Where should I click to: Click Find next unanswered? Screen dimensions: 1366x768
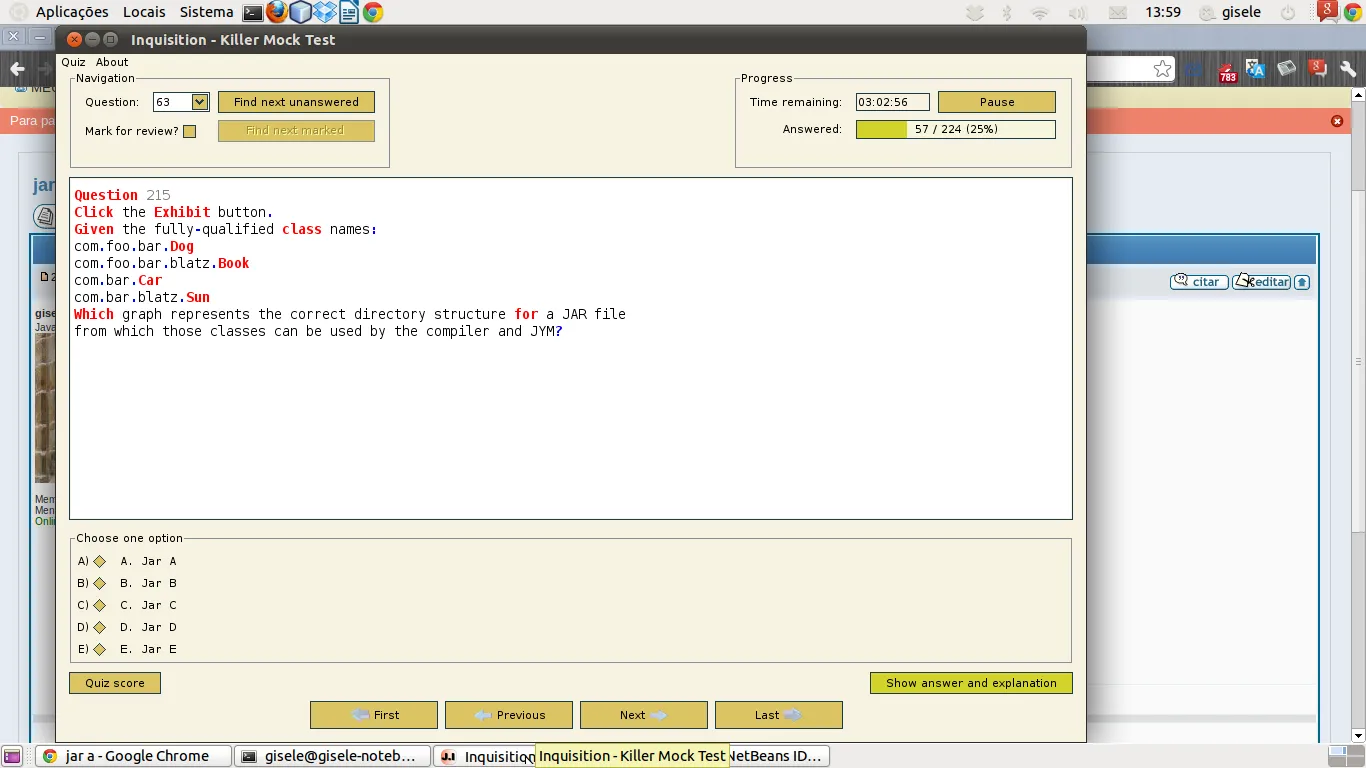[296, 102]
